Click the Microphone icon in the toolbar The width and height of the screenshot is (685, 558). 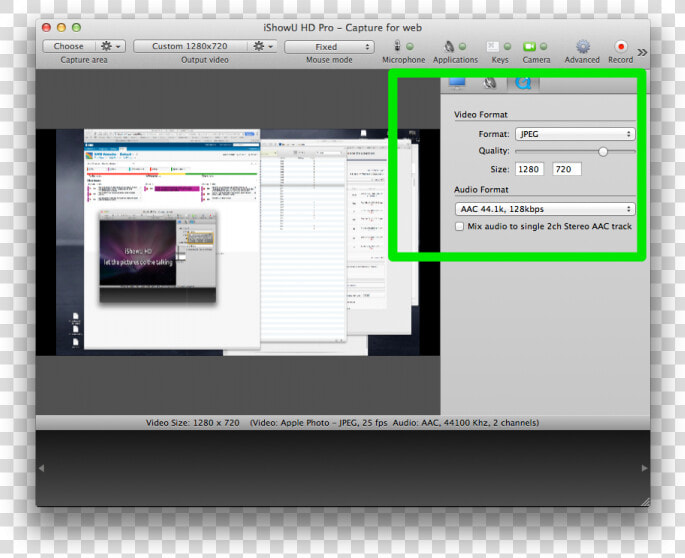coord(397,45)
